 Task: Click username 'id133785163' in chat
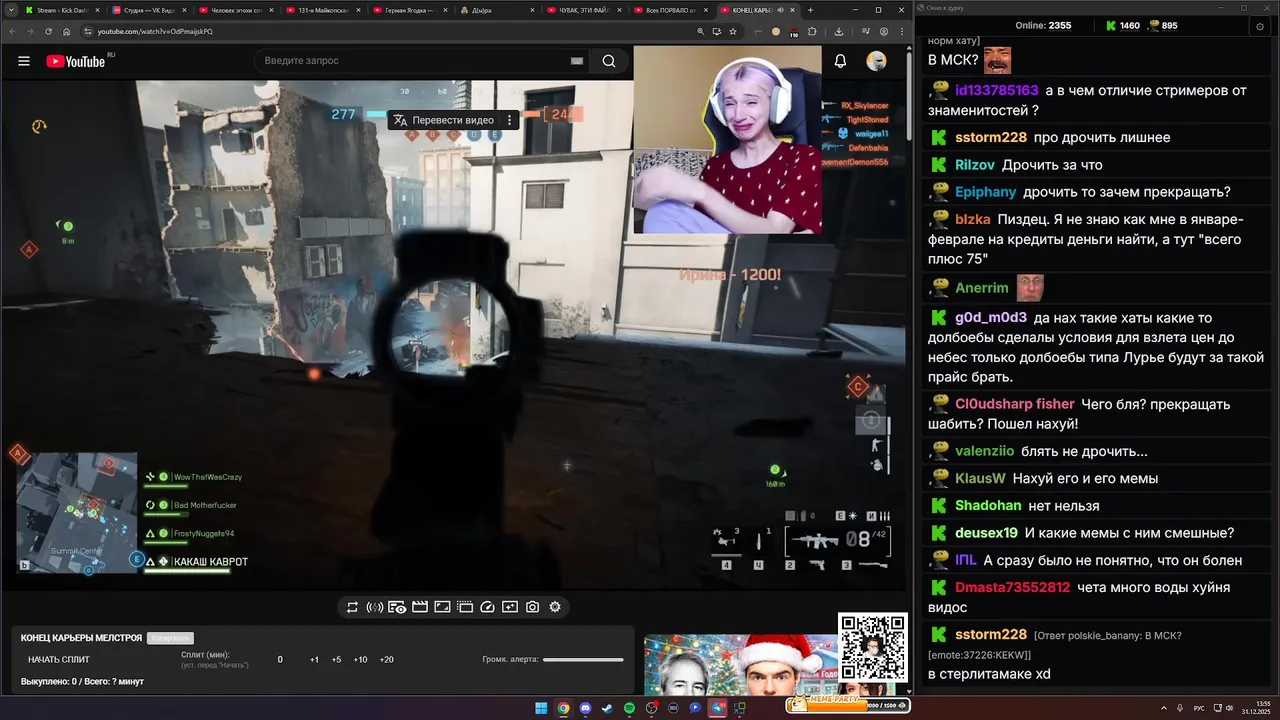click(x=997, y=90)
